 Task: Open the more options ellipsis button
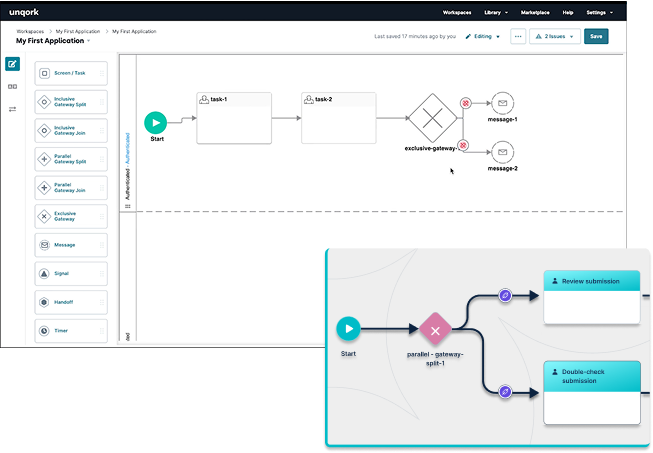pos(517,36)
